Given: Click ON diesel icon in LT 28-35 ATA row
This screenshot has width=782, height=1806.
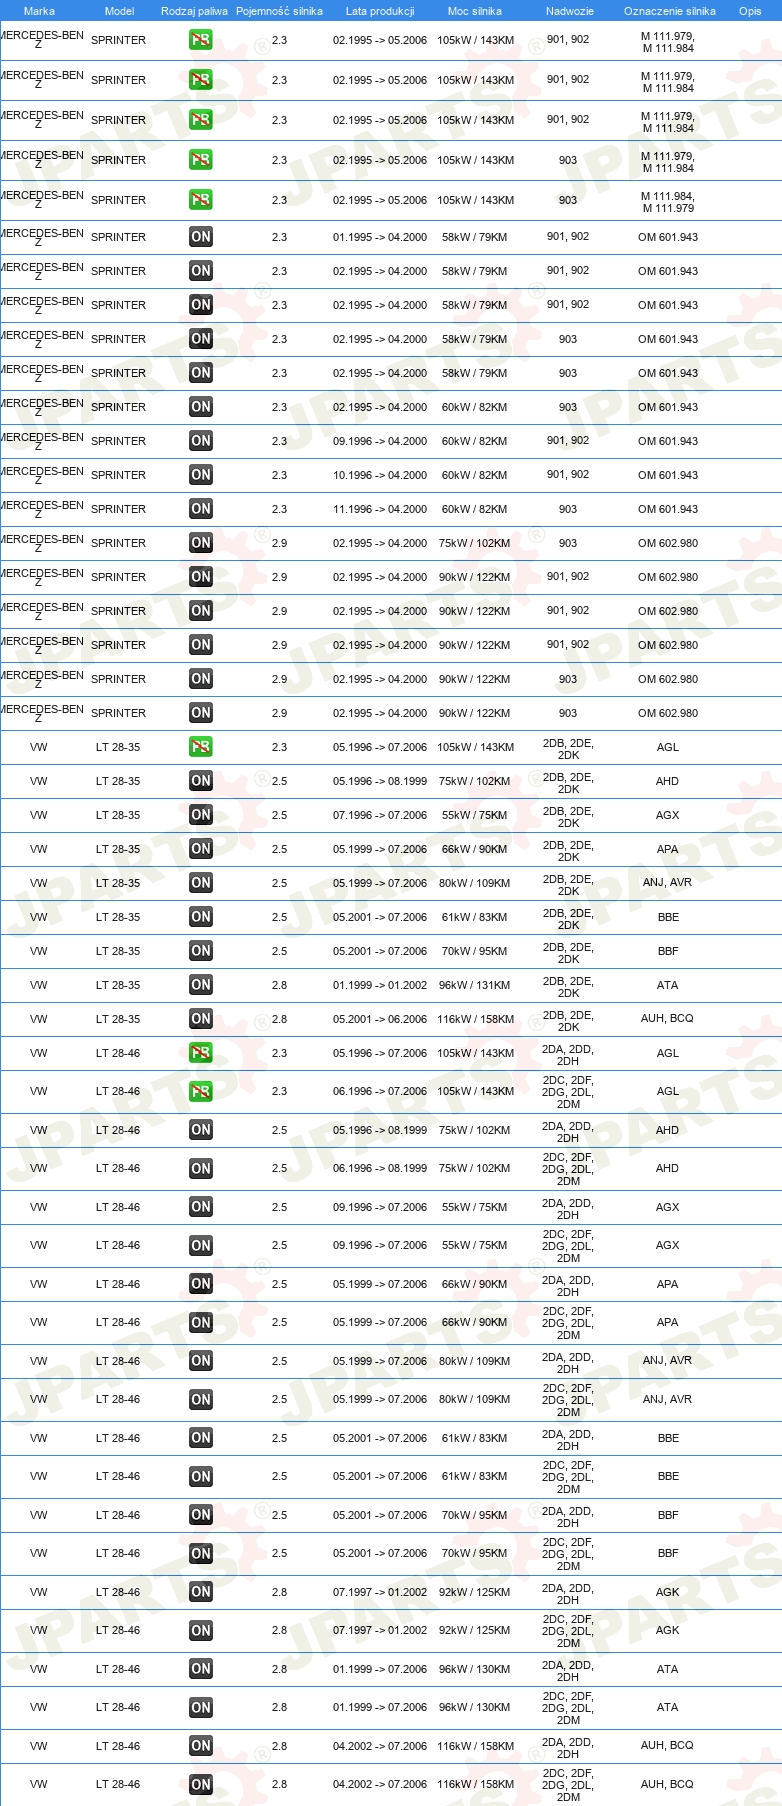Looking at the screenshot, I should (x=201, y=985).
